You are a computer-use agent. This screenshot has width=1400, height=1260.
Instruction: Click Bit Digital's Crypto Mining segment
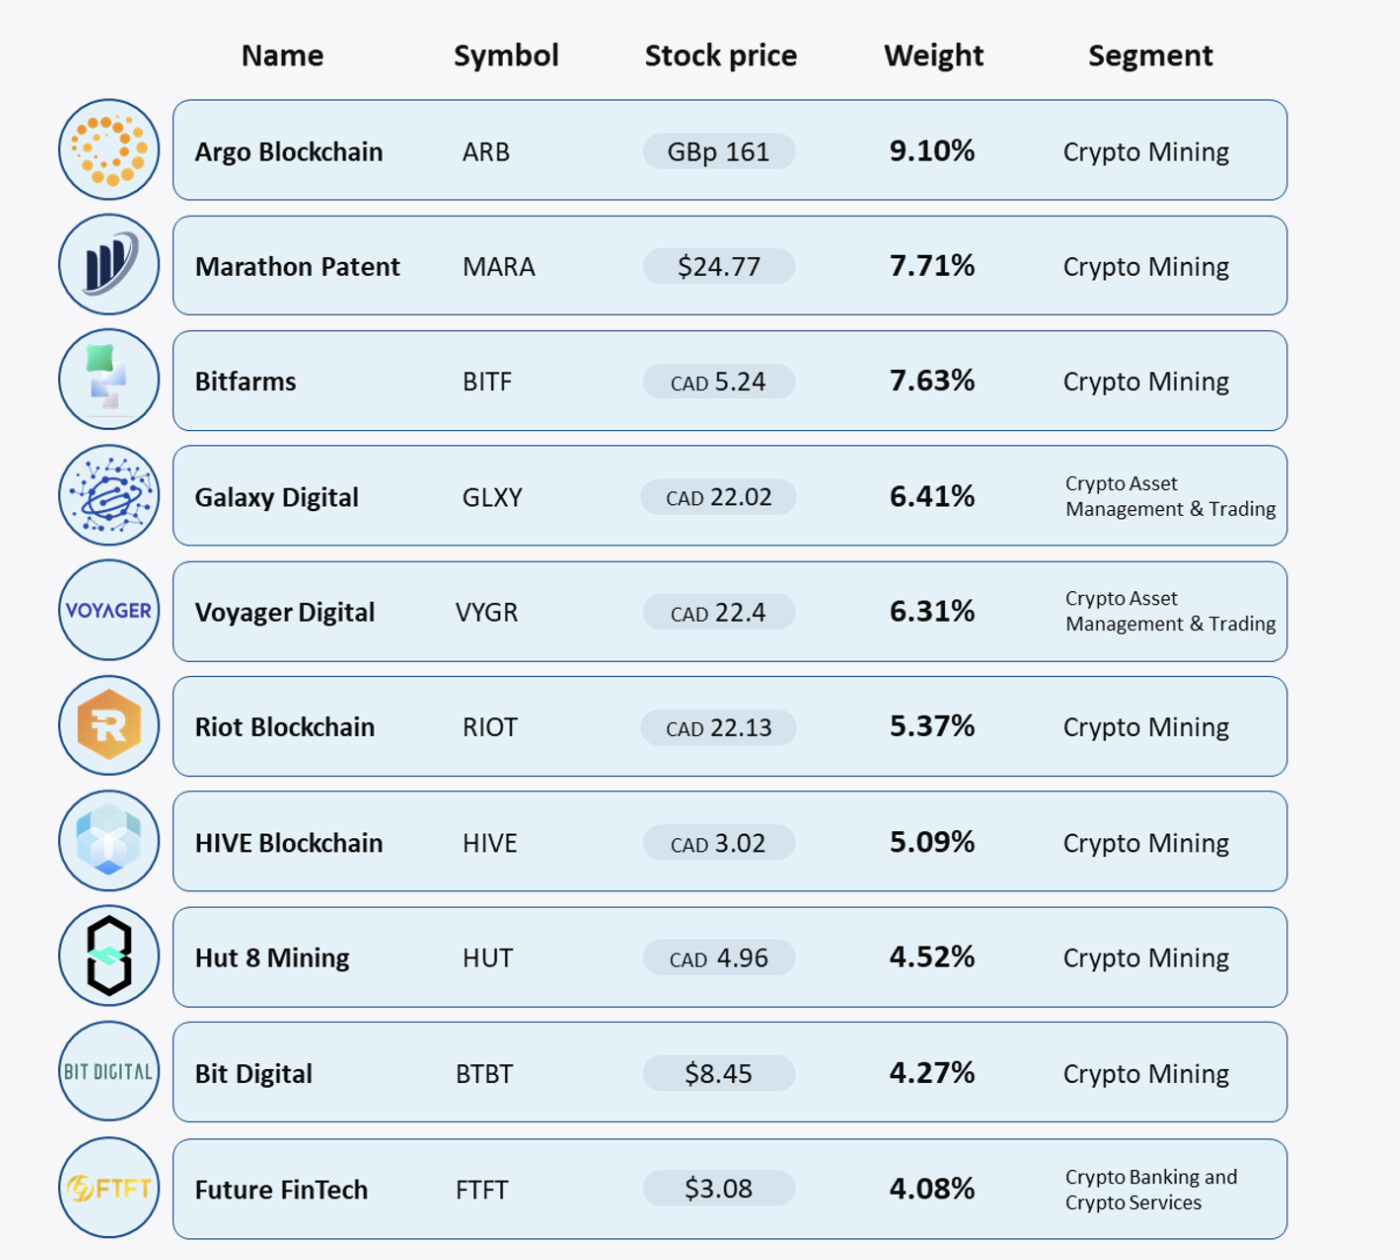pyautogui.click(x=1146, y=1074)
